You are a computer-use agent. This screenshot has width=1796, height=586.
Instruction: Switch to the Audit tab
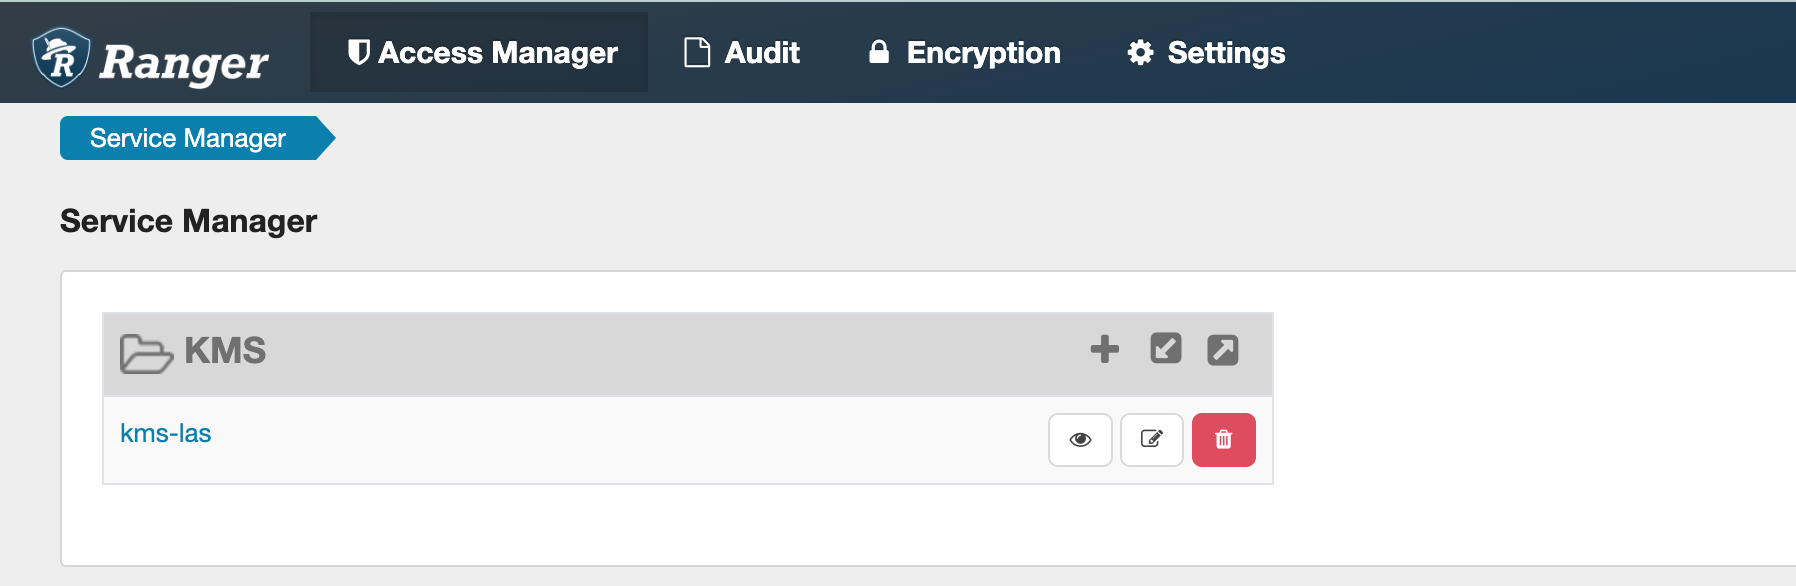pos(742,52)
